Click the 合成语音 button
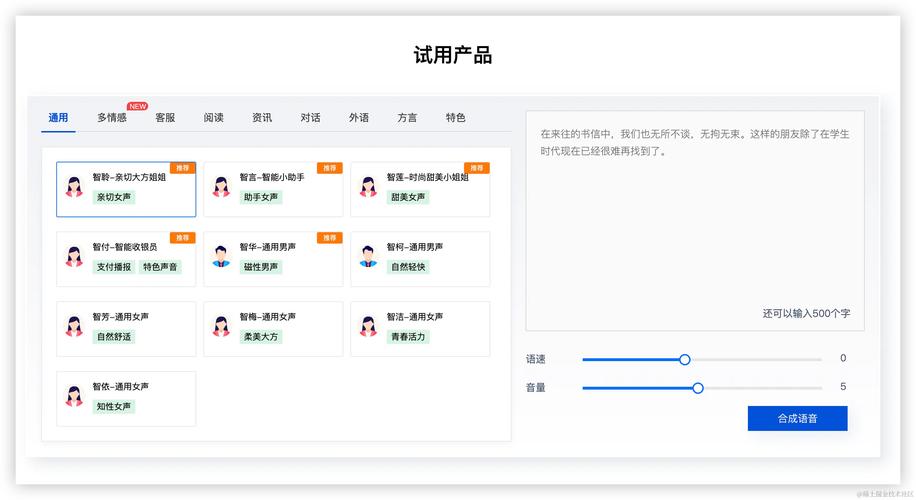The image size is (916, 500). tap(797, 418)
